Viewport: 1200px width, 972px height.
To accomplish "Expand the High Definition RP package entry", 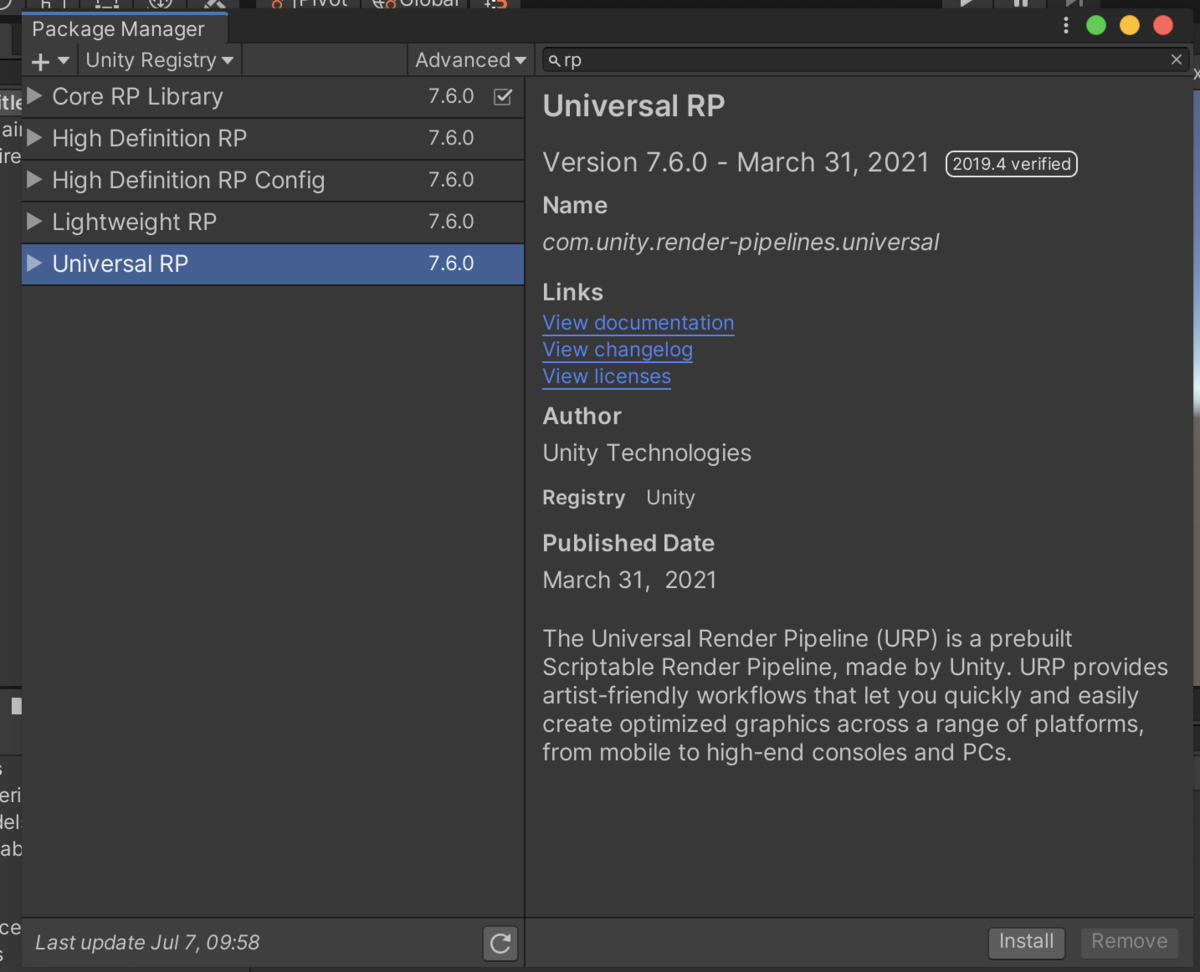I will tap(33, 138).
